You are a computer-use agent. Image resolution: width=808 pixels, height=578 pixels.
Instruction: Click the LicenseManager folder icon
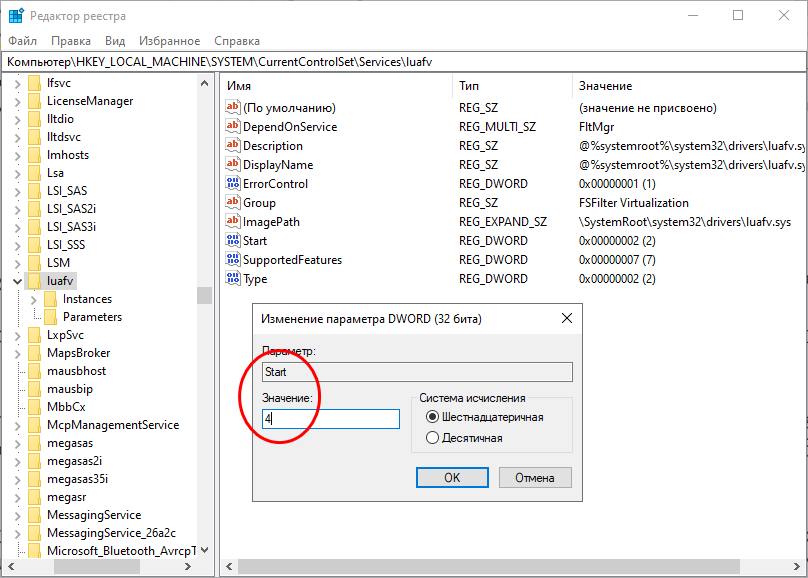tap(34, 101)
